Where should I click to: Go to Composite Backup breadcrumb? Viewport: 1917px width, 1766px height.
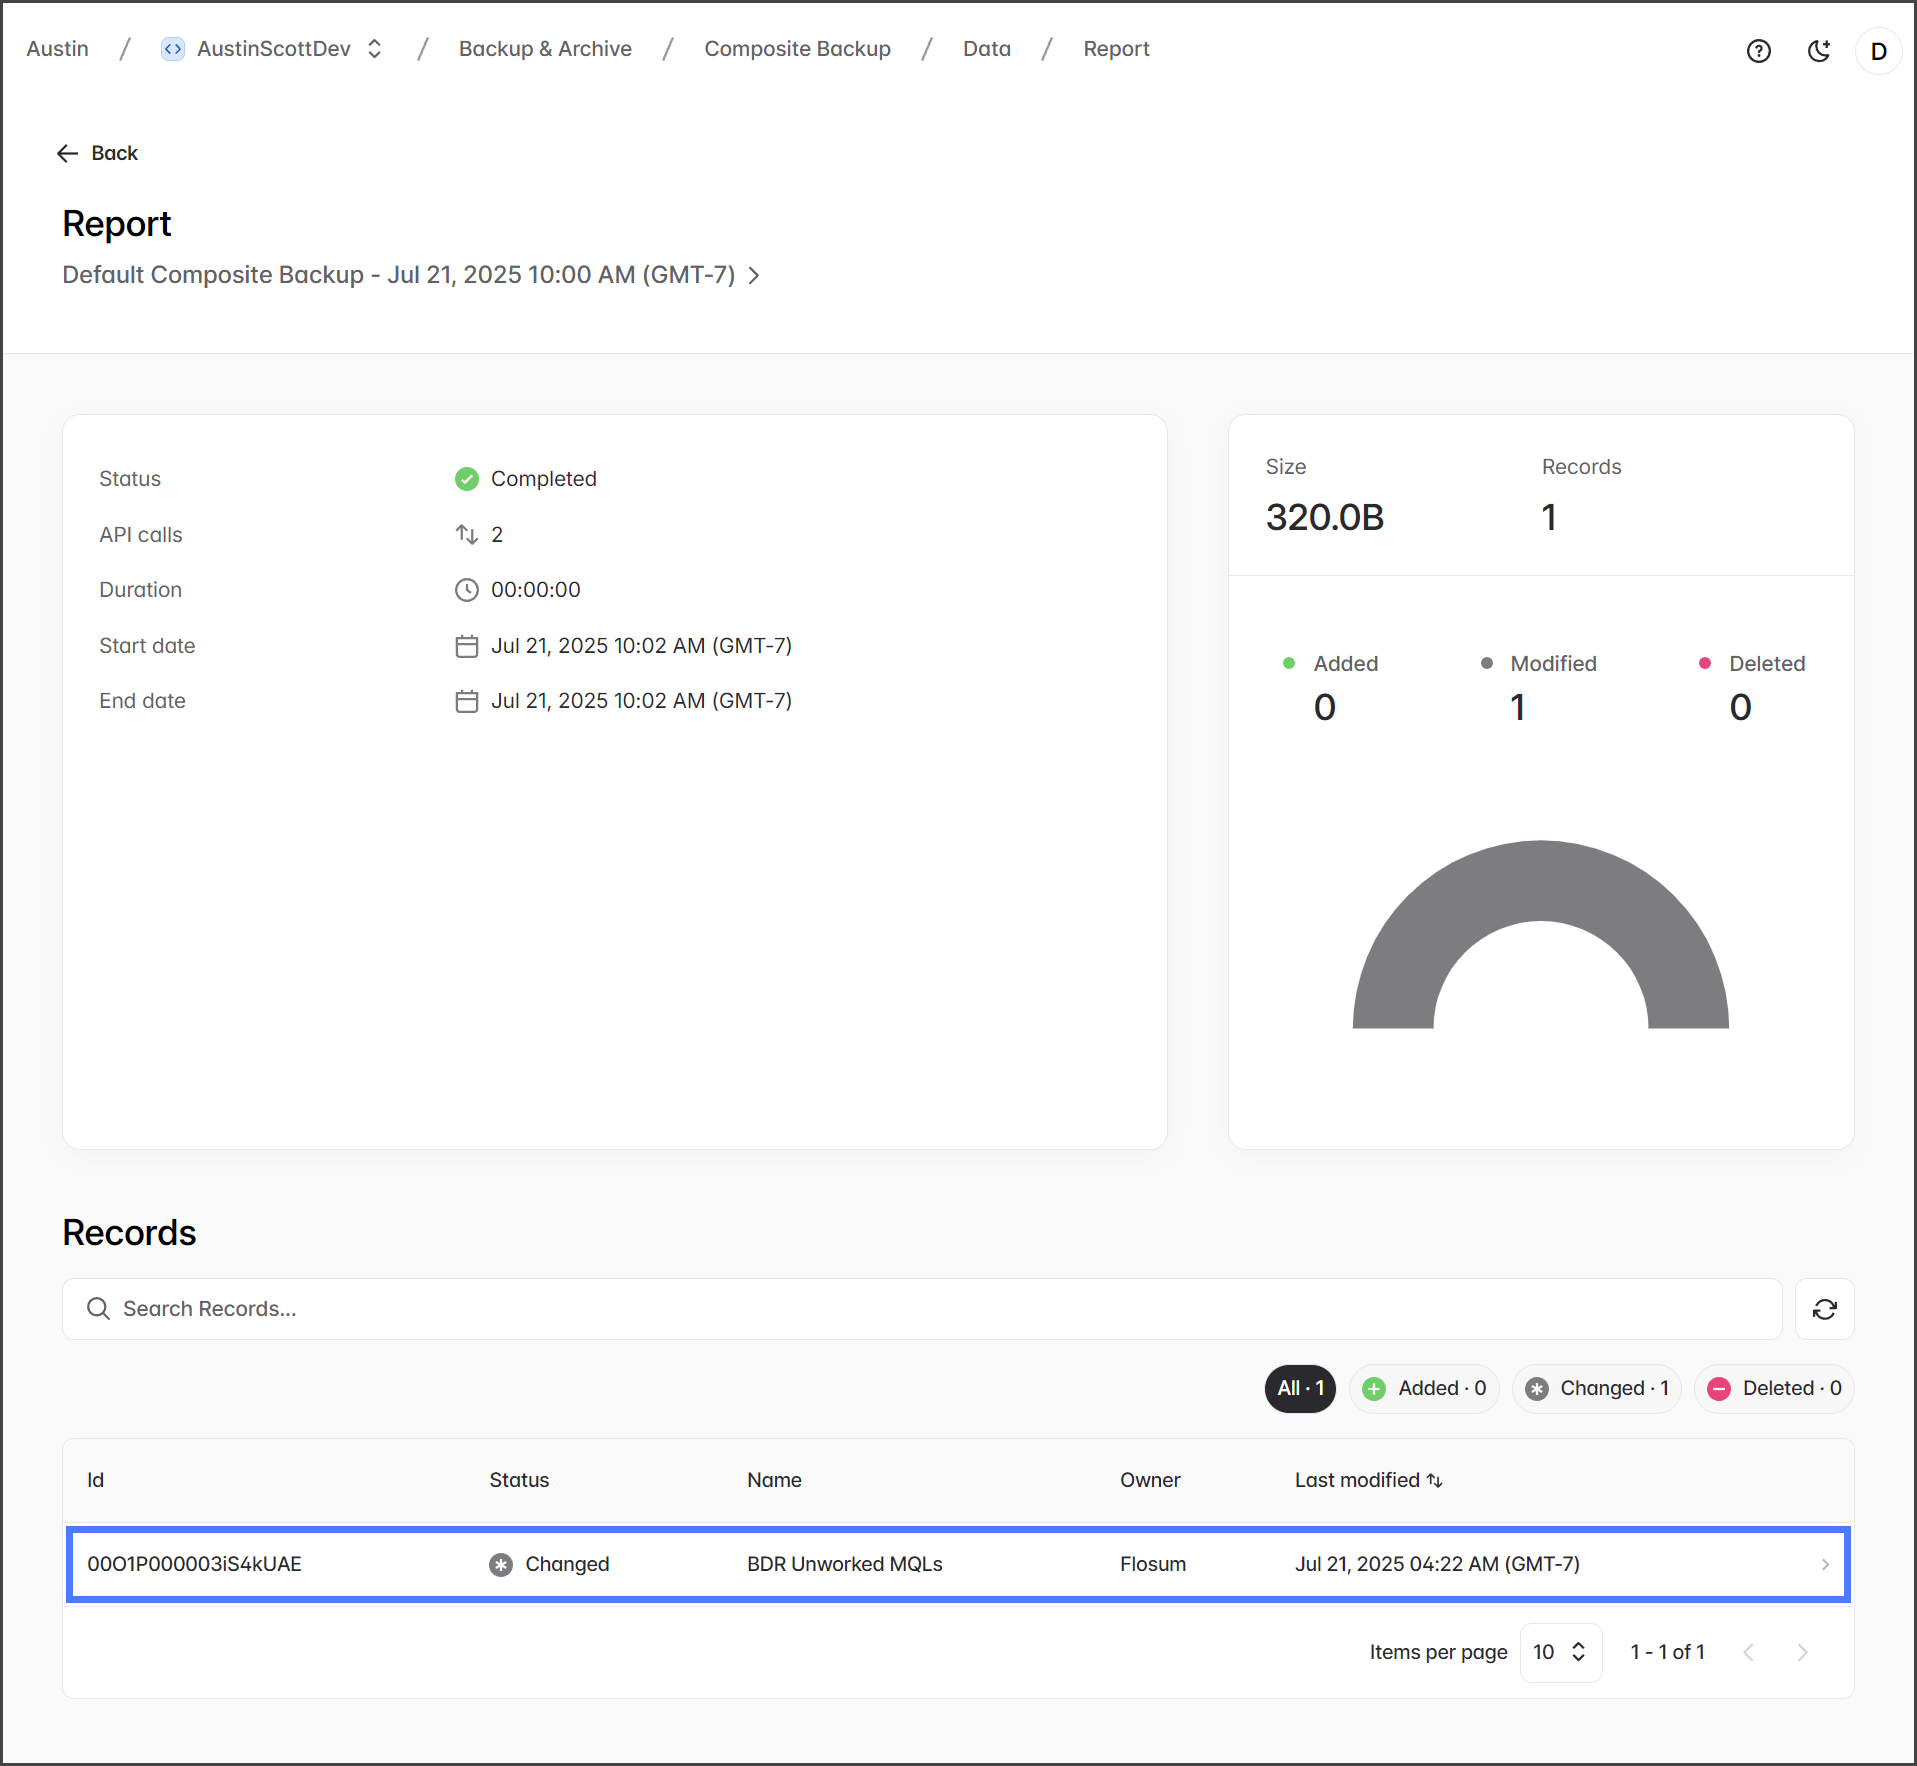click(x=797, y=49)
